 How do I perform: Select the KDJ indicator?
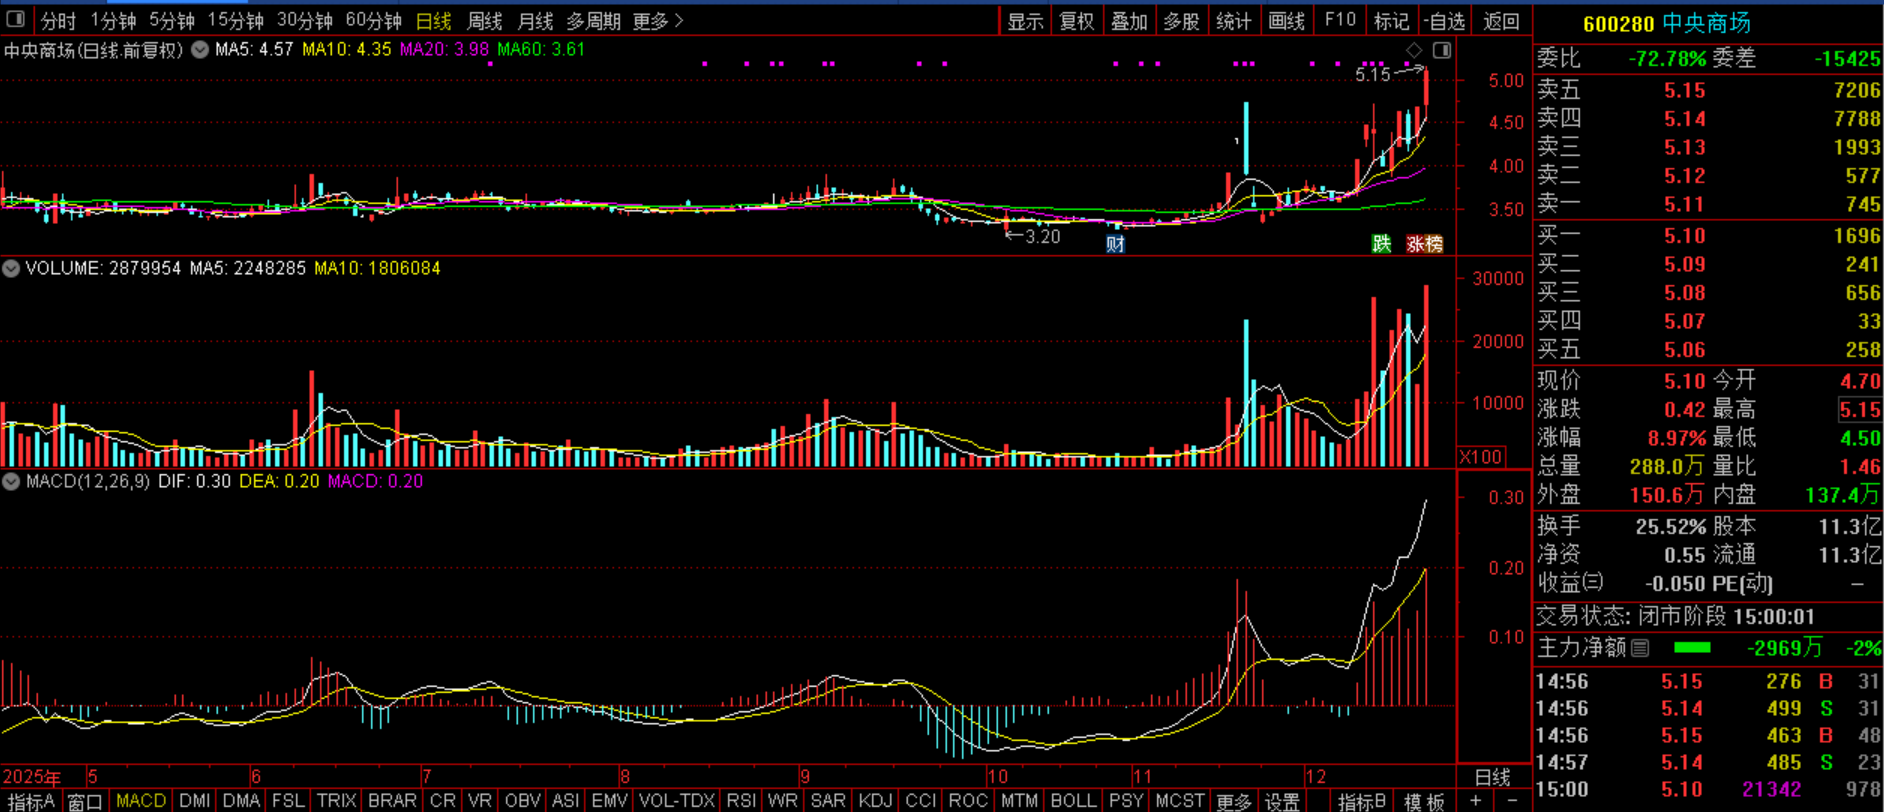pyautogui.click(x=875, y=801)
